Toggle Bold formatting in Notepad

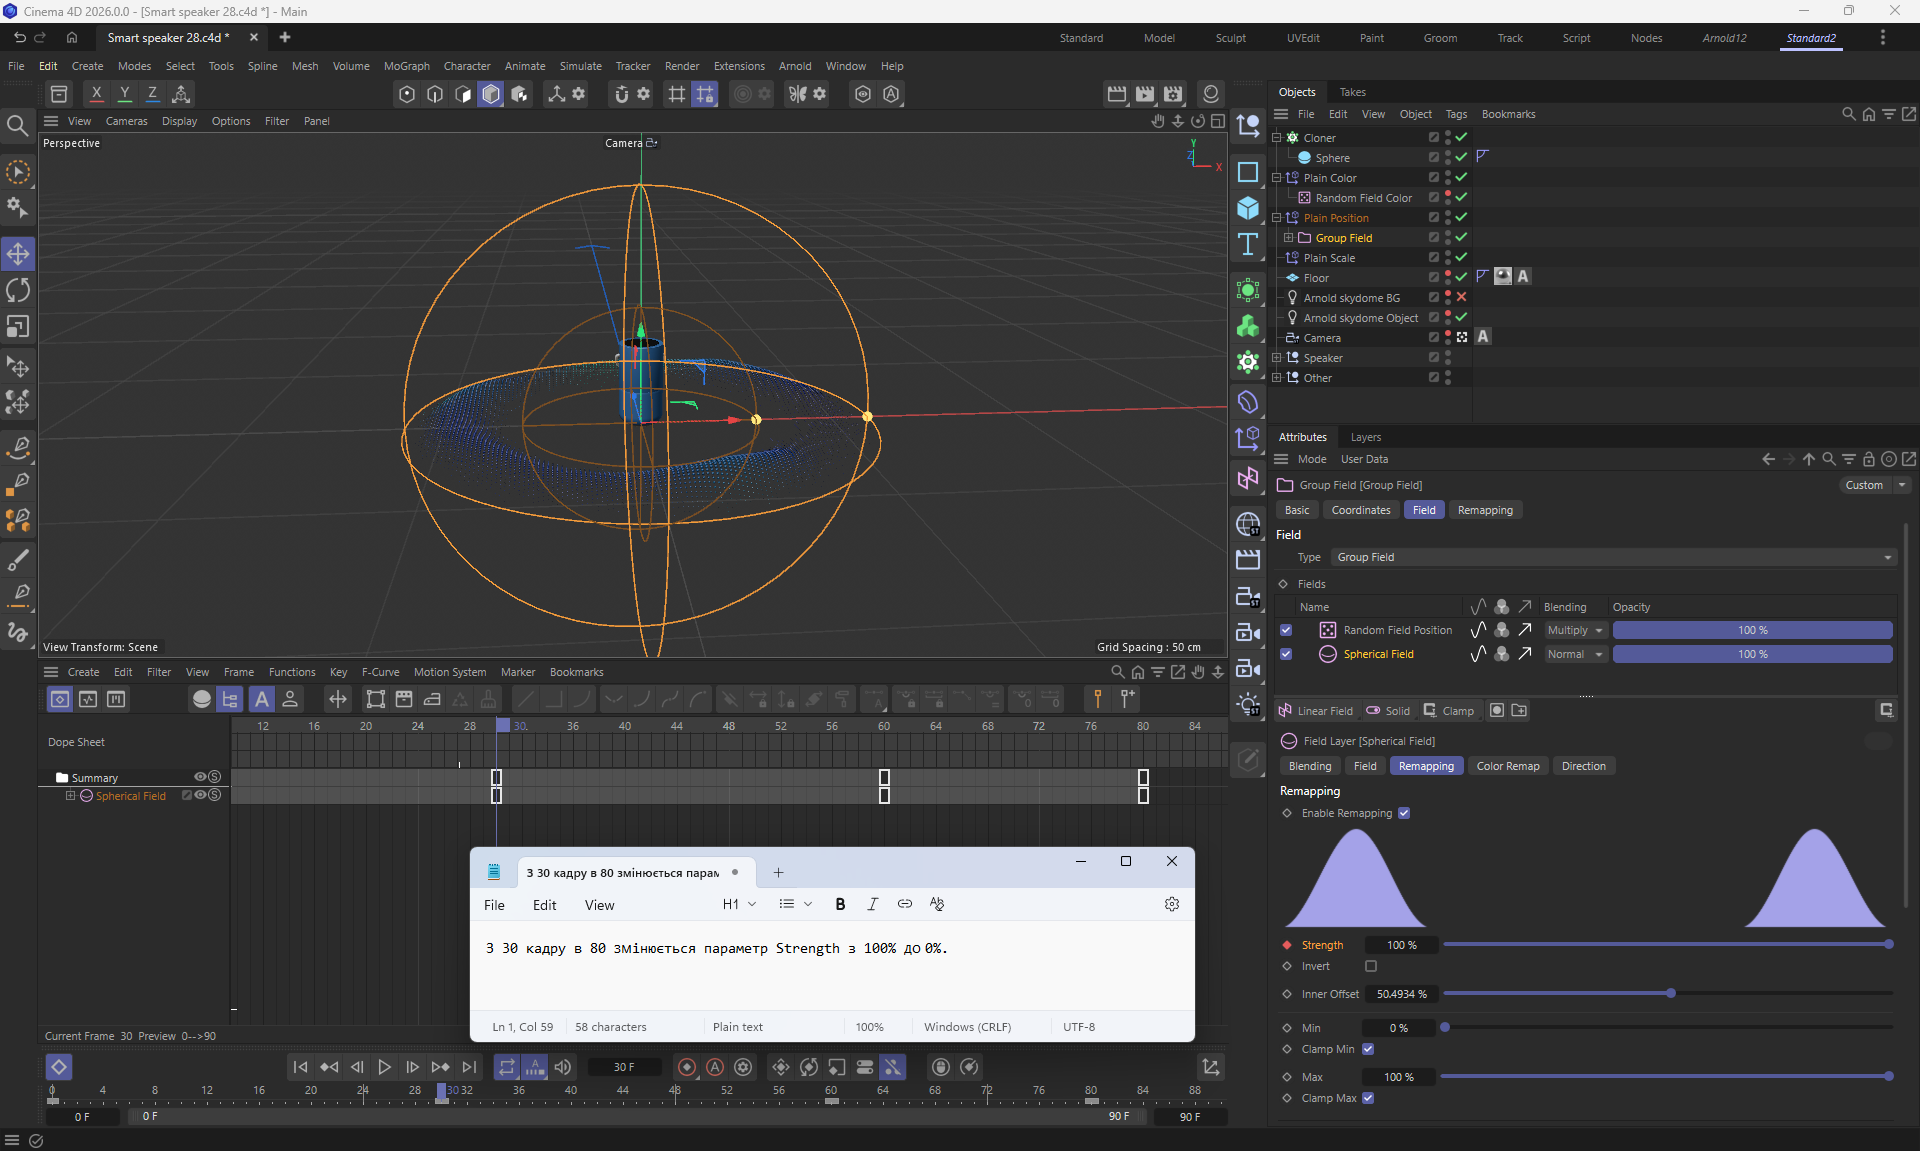(840, 904)
